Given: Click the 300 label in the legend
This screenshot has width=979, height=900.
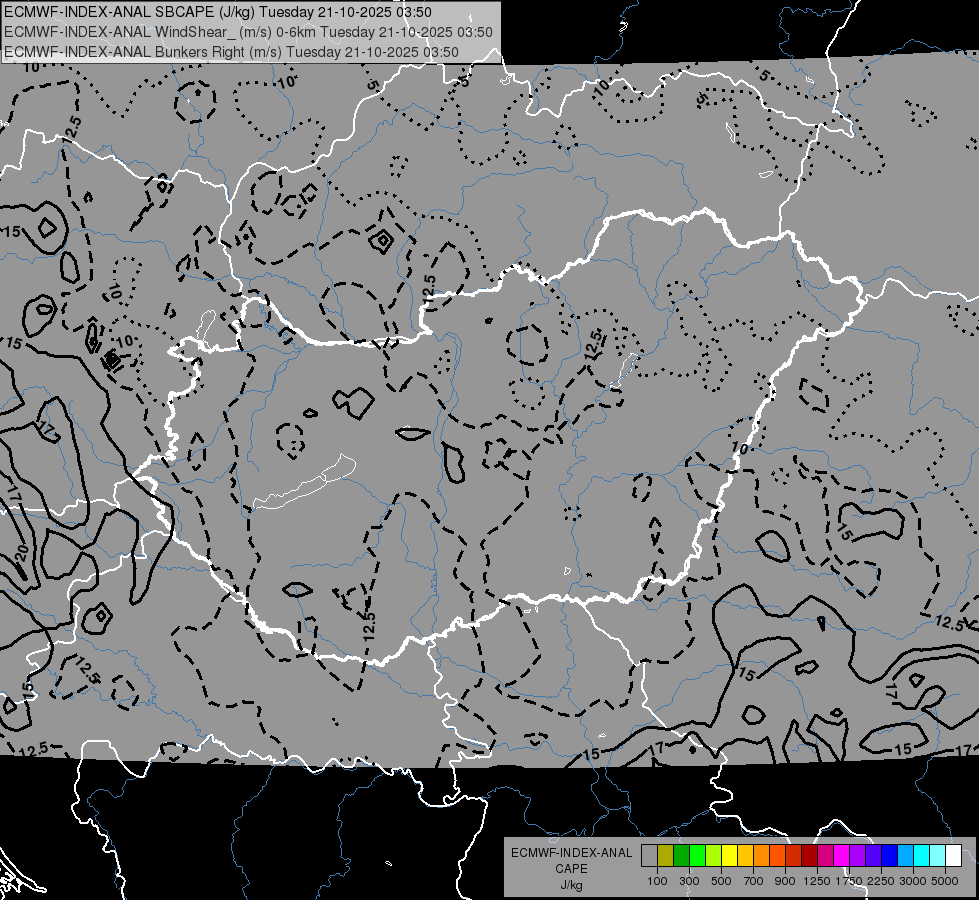Looking at the screenshot, I should (689, 881).
